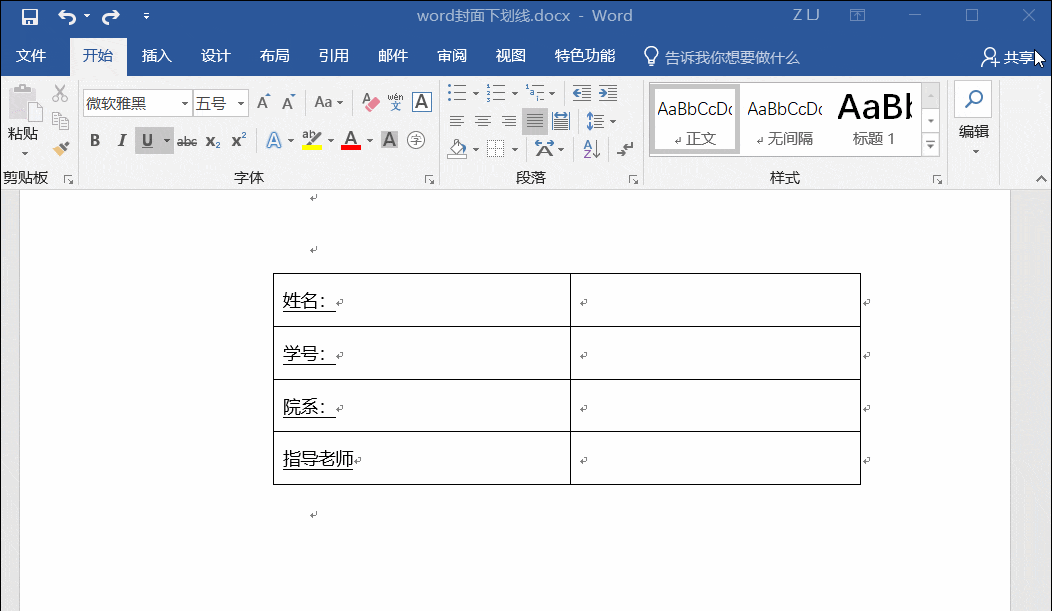Align text right
This screenshot has width=1052, height=611.
tap(509, 121)
